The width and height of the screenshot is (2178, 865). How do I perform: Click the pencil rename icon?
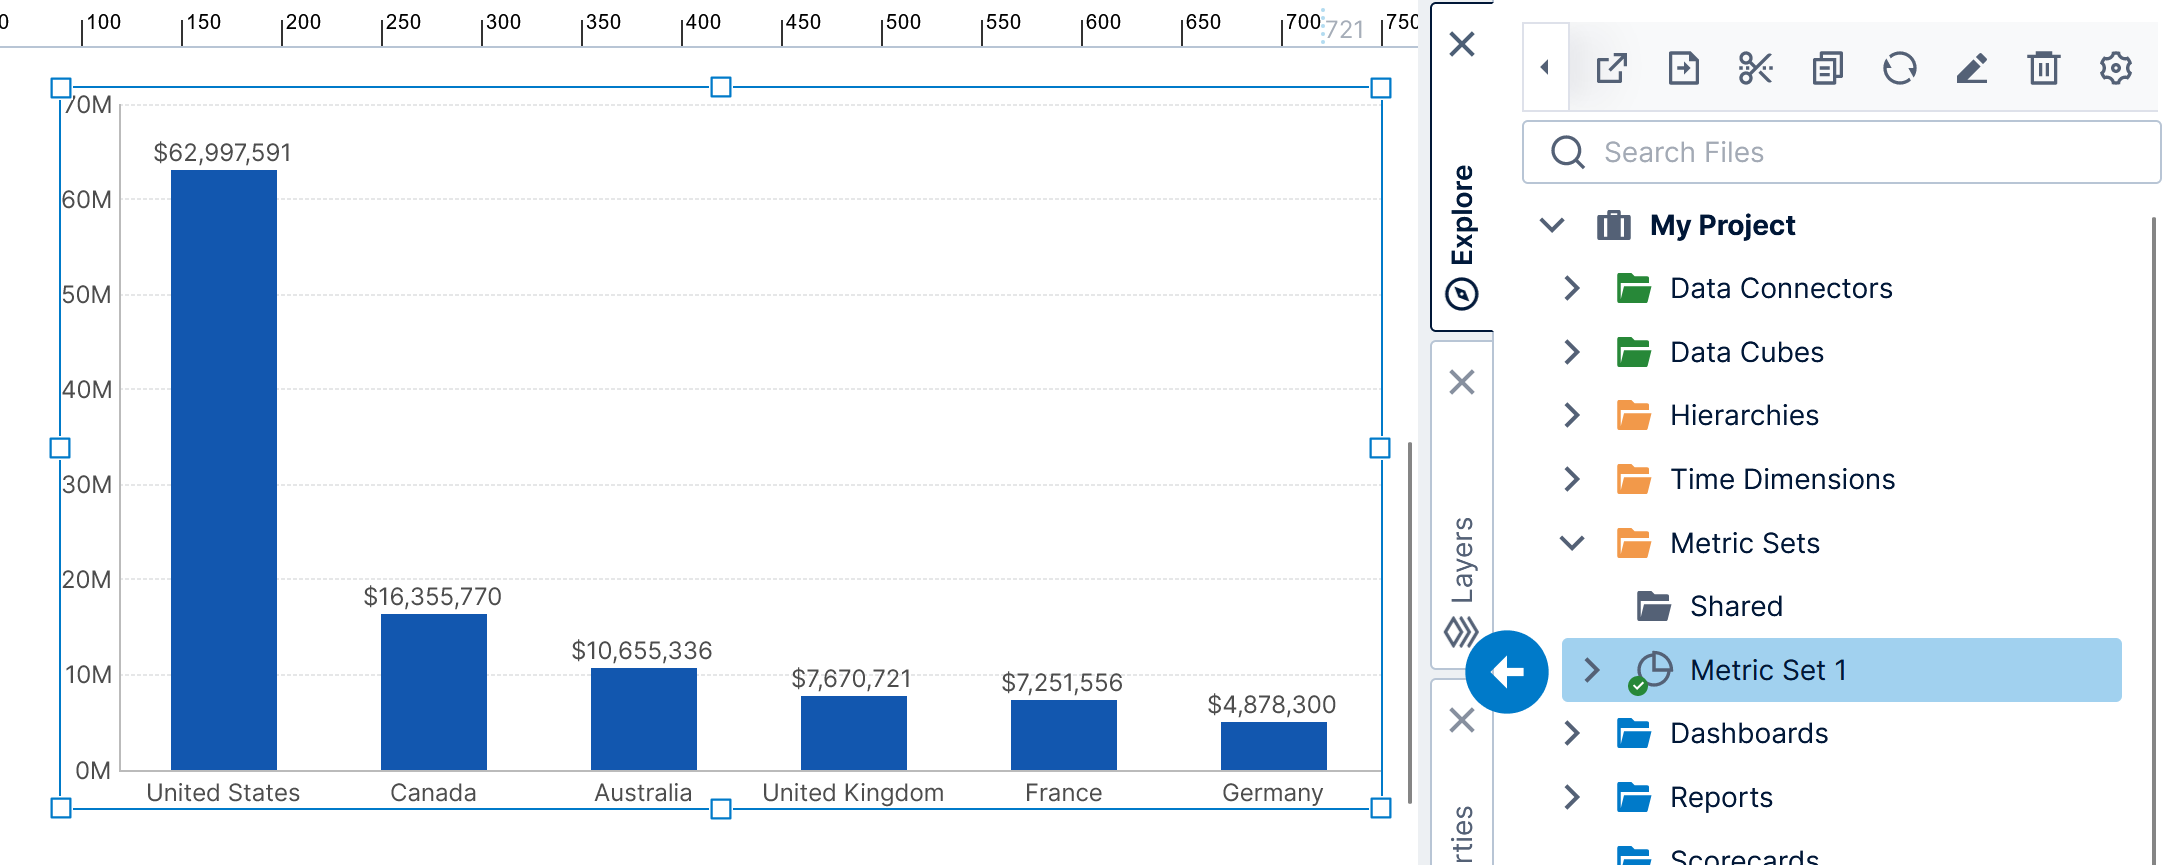(1971, 69)
